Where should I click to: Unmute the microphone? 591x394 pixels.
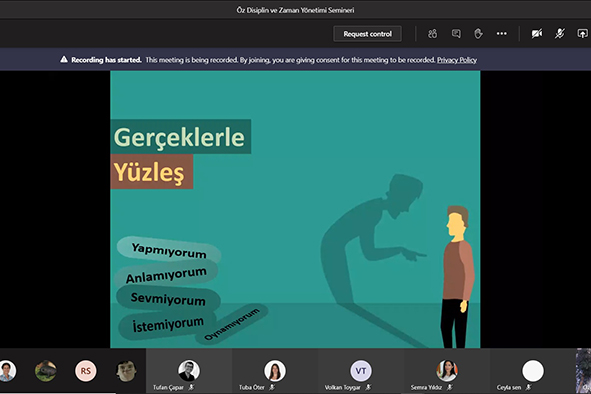pos(560,34)
